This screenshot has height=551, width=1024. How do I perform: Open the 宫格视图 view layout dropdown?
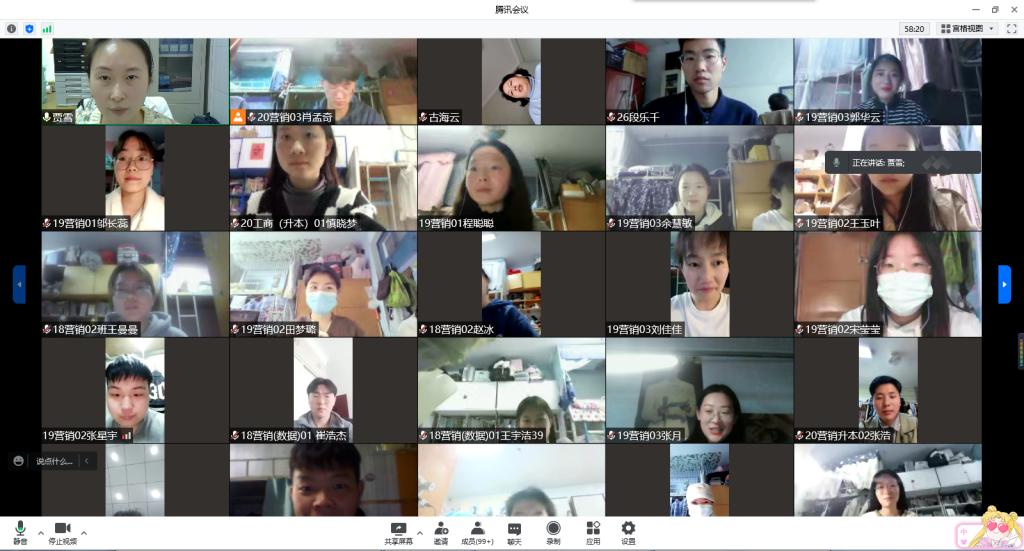(967, 29)
